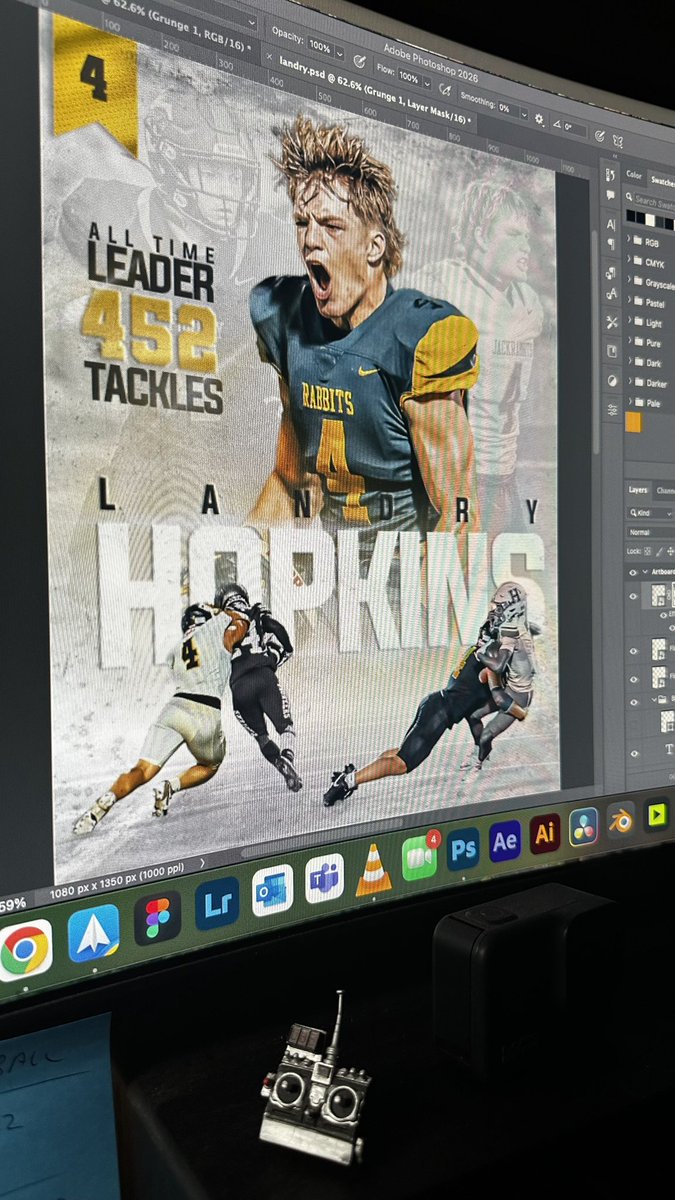Image resolution: width=675 pixels, height=1200 pixels.
Task: Open status bar arrow next to document size
Action: click(x=202, y=862)
